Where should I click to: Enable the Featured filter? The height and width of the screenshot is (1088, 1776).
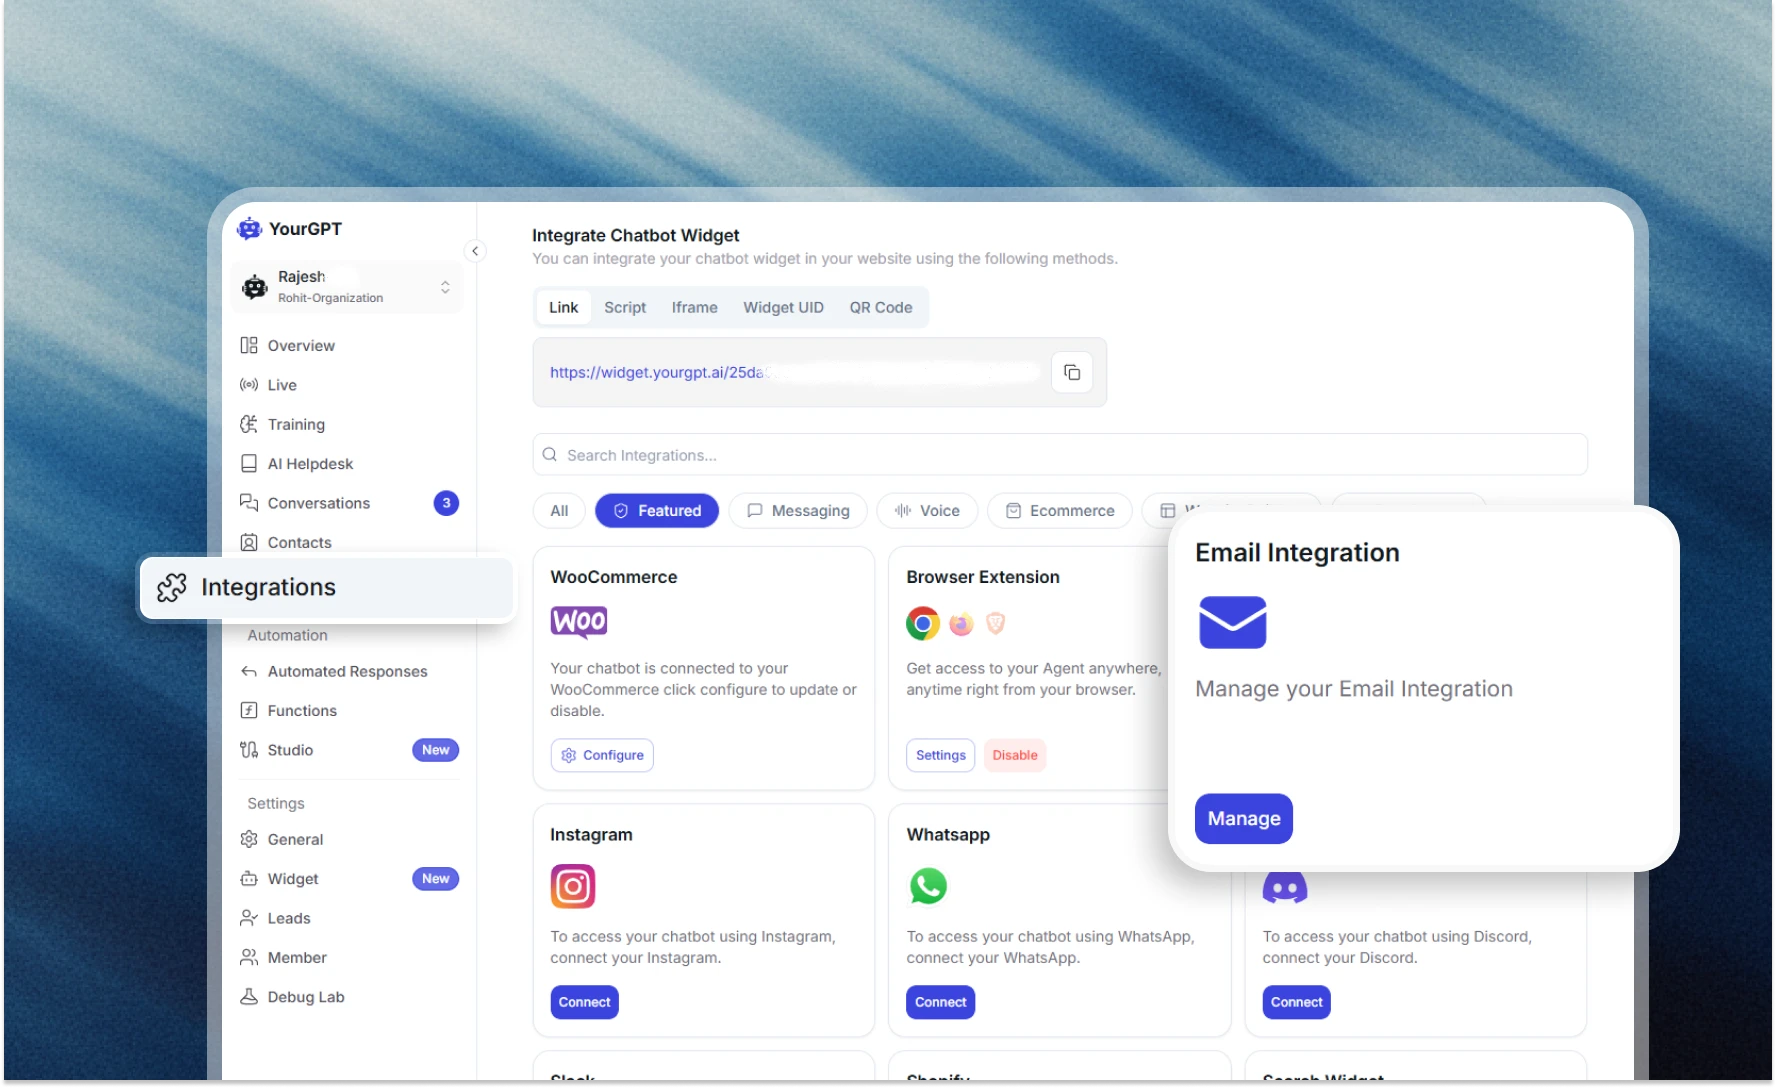(x=656, y=510)
